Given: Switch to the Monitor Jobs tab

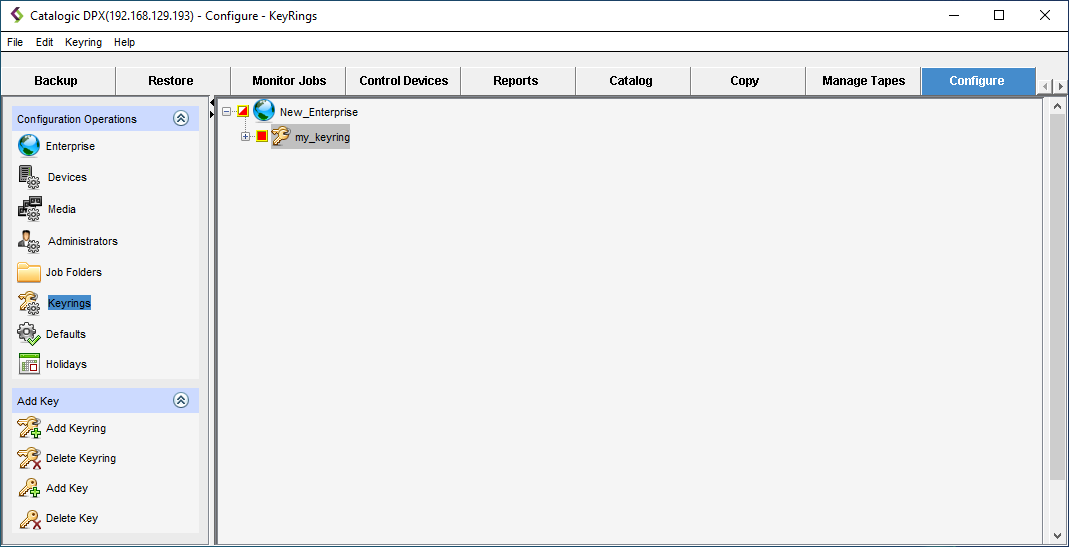Looking at the screenshot, I should (x=289, y=81).
